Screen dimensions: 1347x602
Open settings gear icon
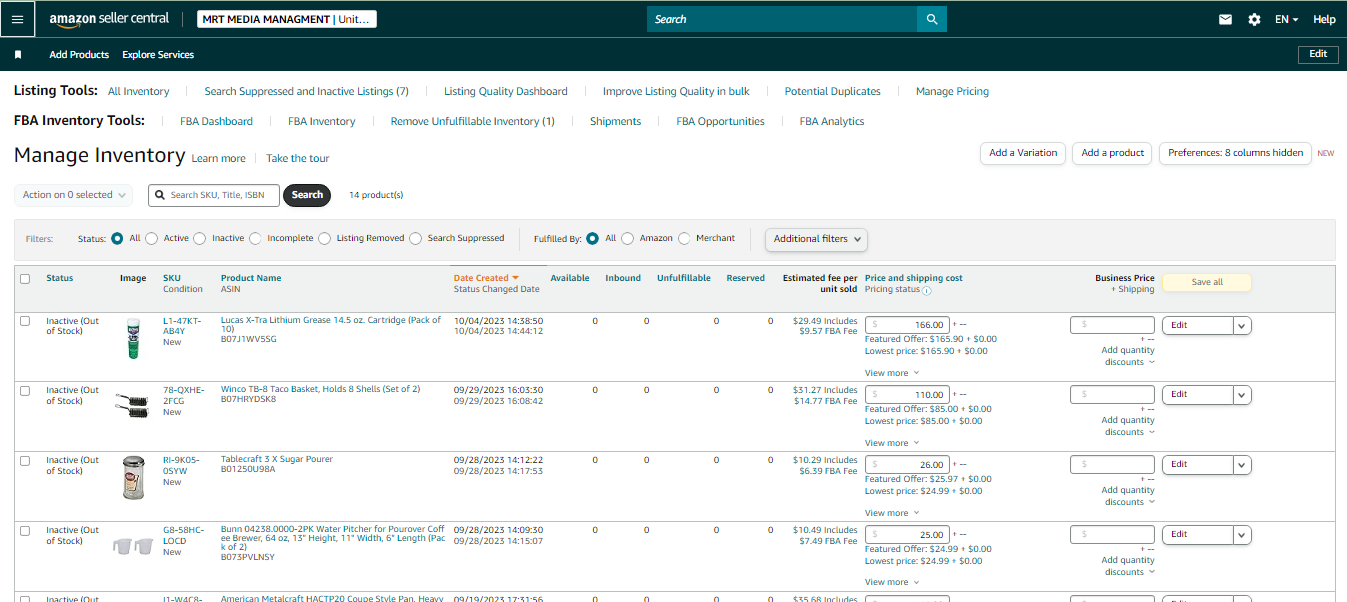point(1254,19)
